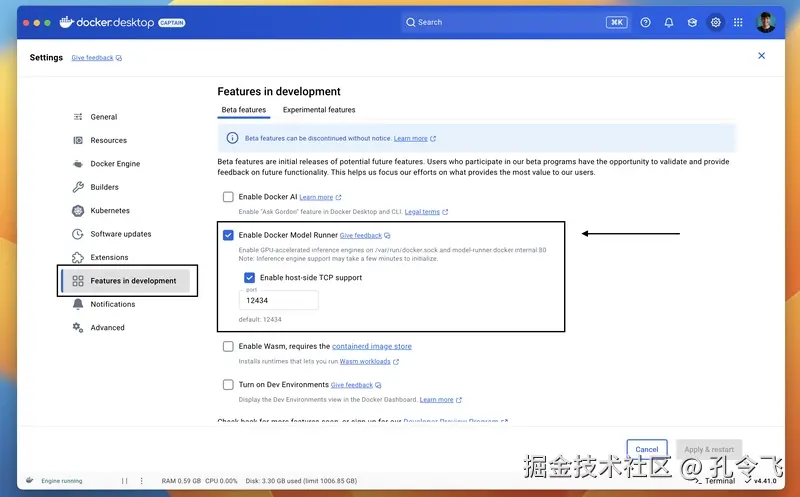Click the ⌘K shortcut badge
Image resolution: width=800 pixels, height=497 pixels.
[616, 22]
